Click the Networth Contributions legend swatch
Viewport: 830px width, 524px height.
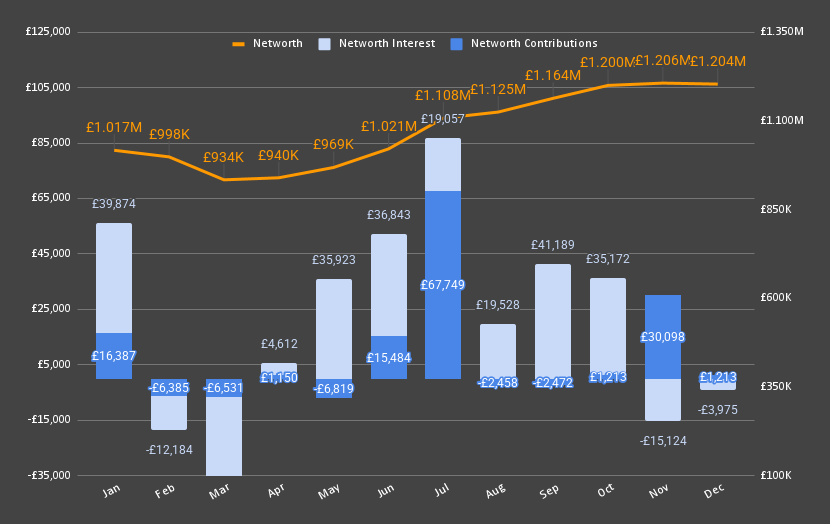click(456, 44)
